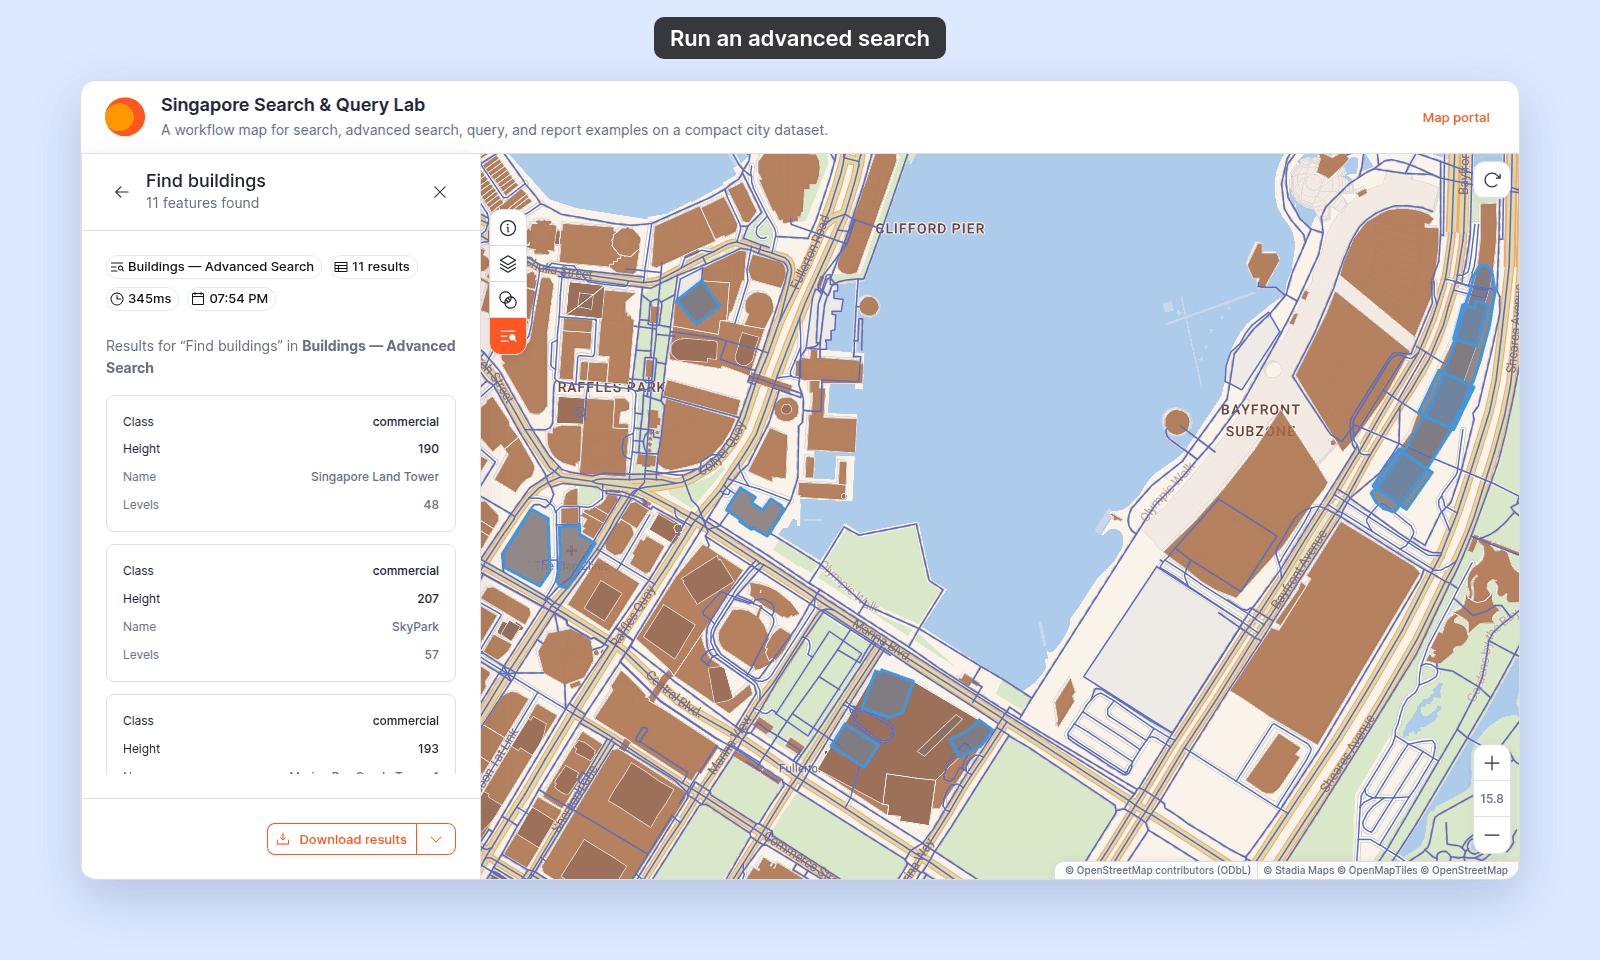The width and height of the screenshot is (1600, 960).
Task: Click the Singapore Search & Query Lab title
Action: 293,105
